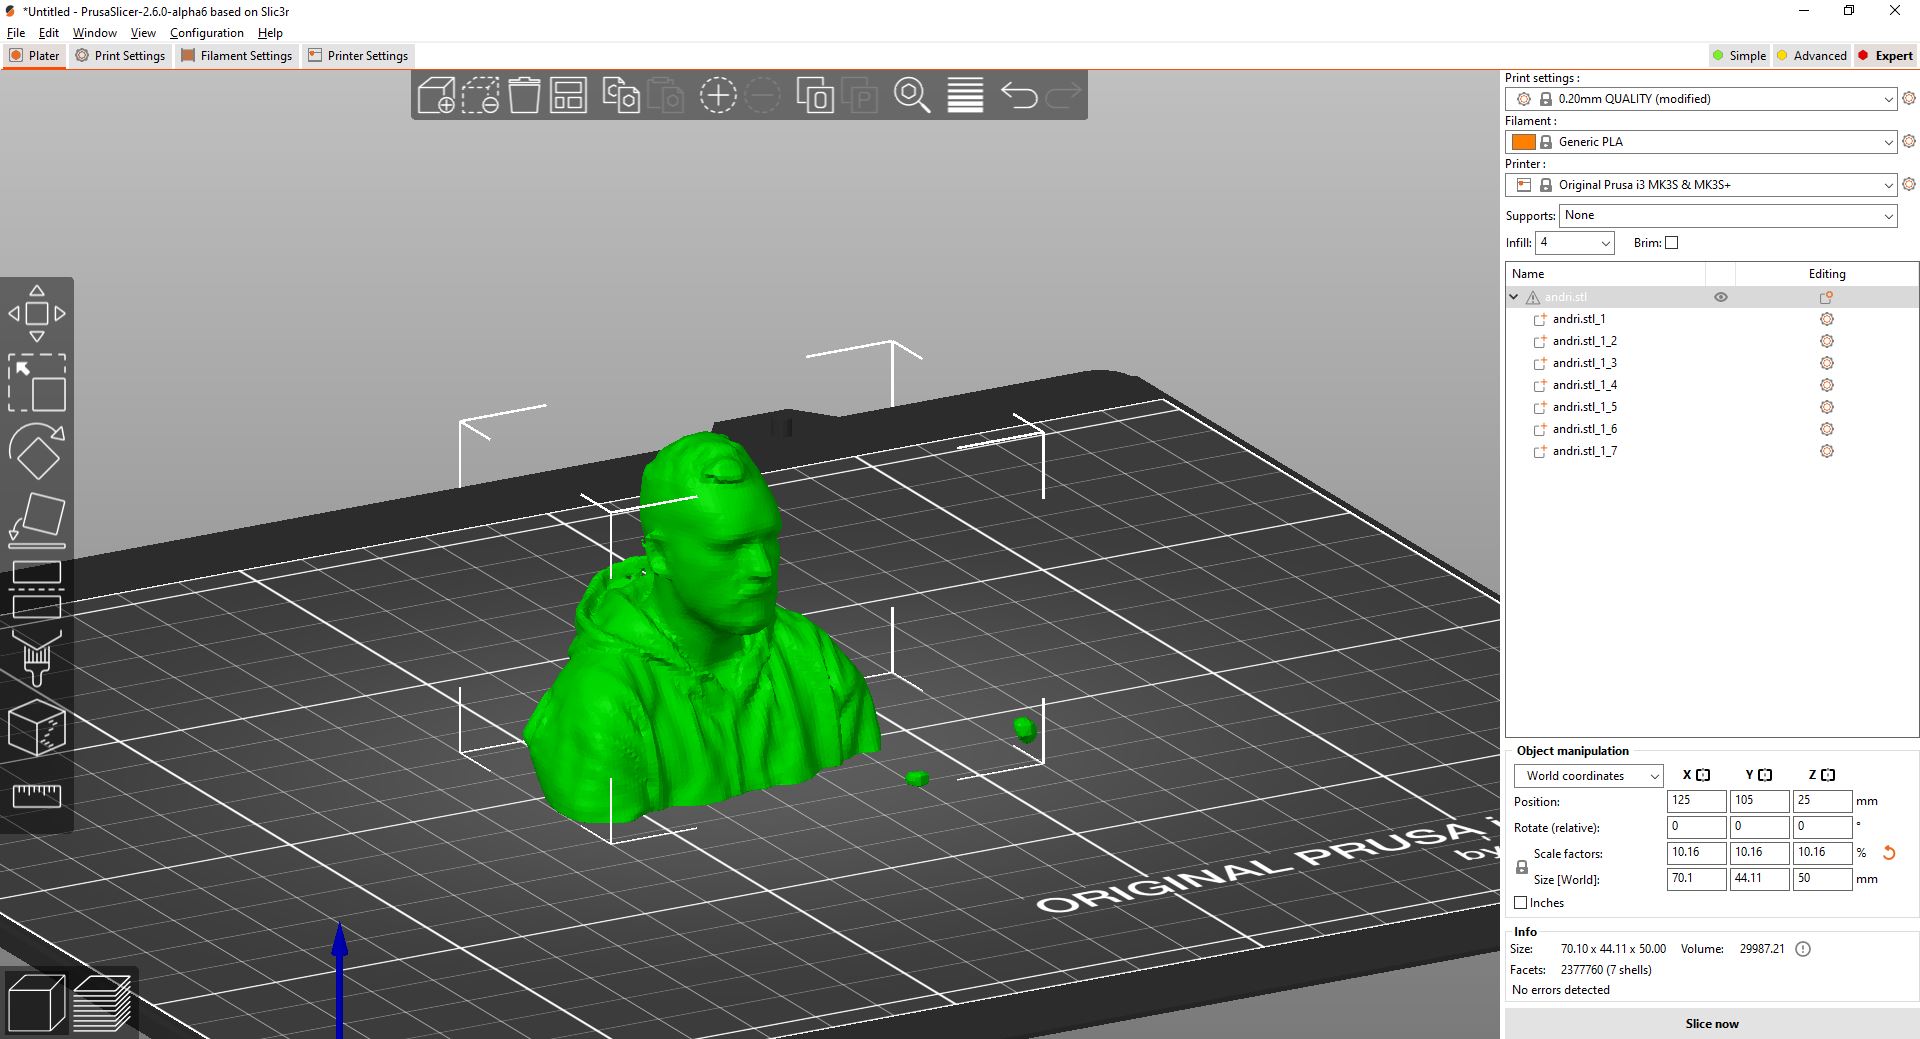Collapse the andri.stl tree node

pyautogui.click(x=1514, y=297)
